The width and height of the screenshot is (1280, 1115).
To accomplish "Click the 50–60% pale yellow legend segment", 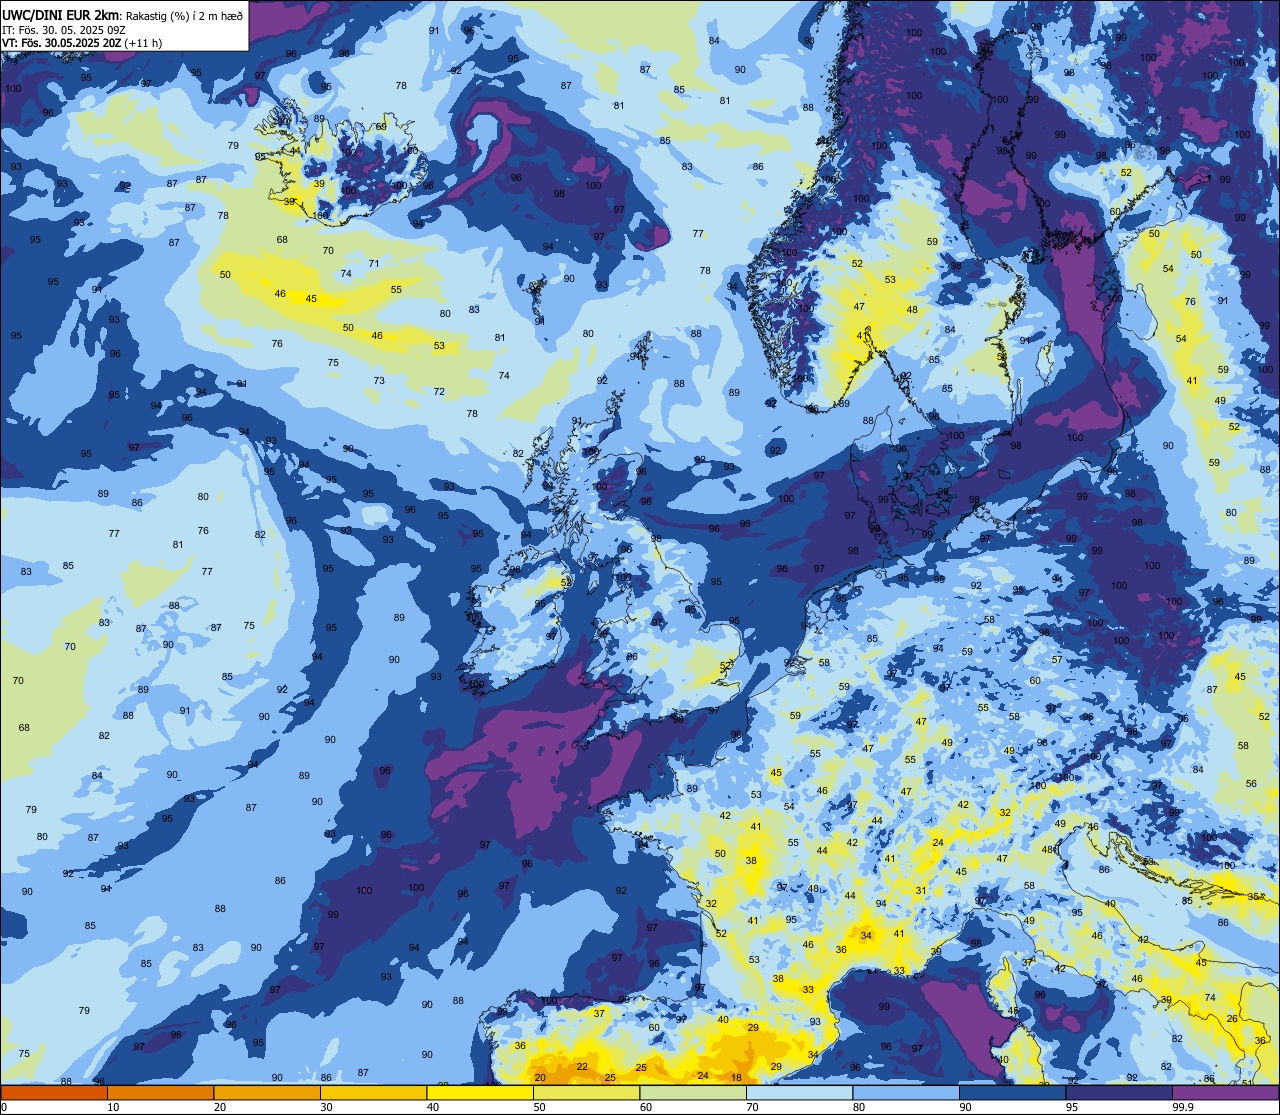I will point(586,1092).
